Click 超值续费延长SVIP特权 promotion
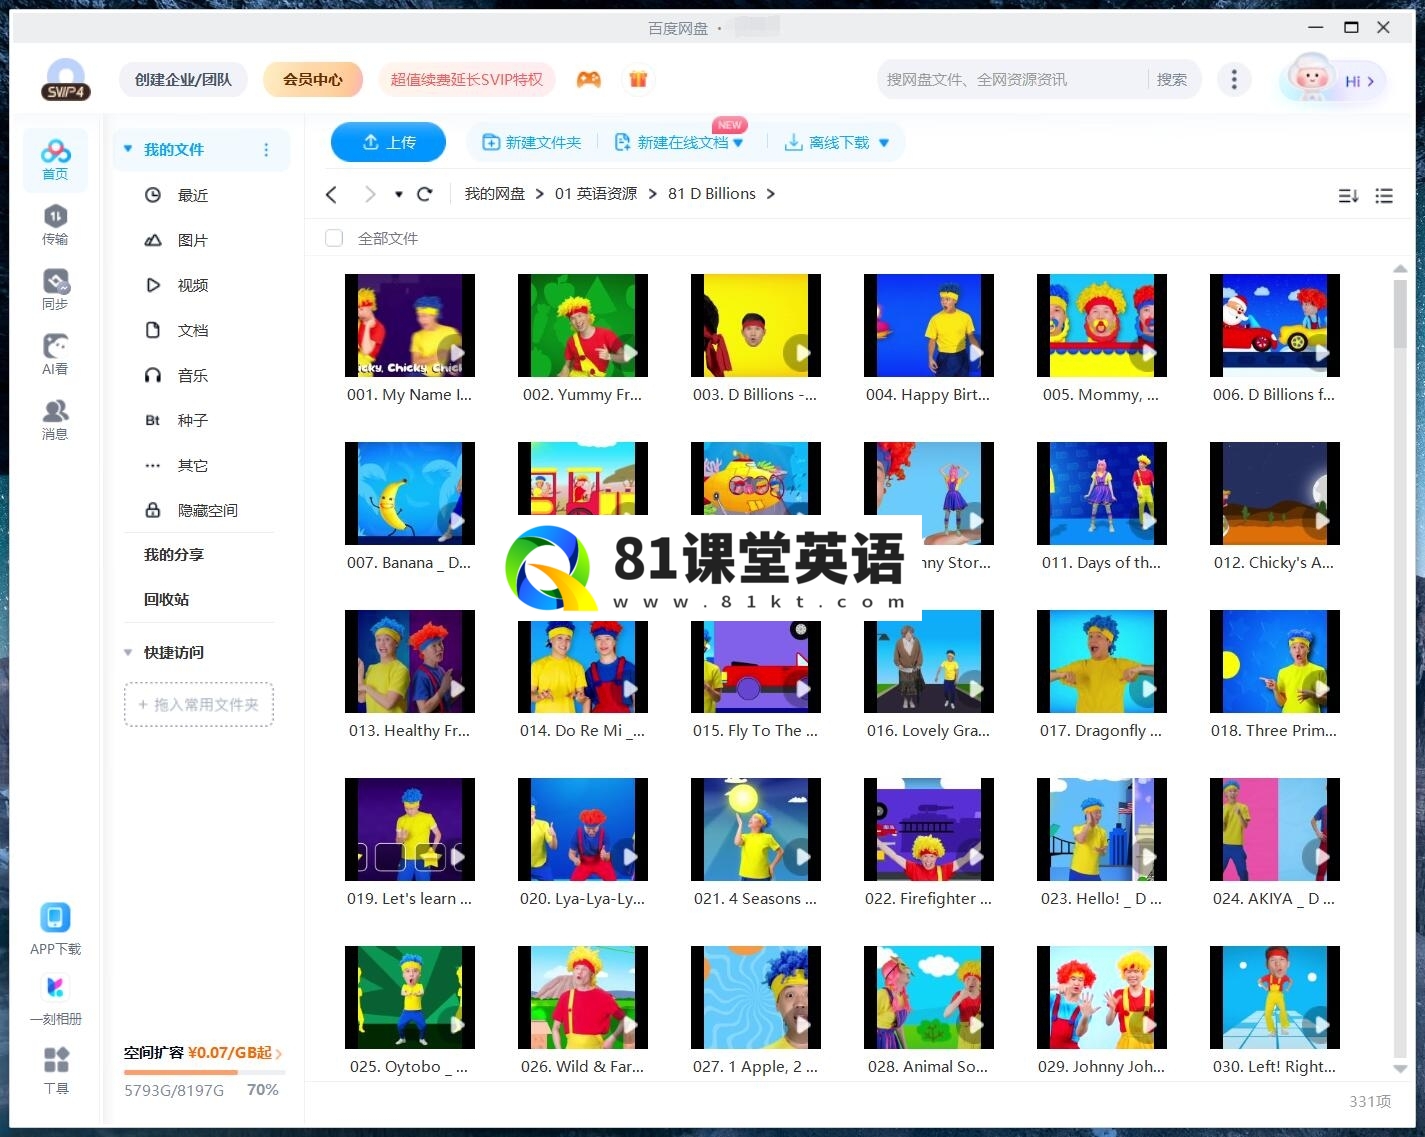Screen dimensions: 1425x1137 [466, 79]
